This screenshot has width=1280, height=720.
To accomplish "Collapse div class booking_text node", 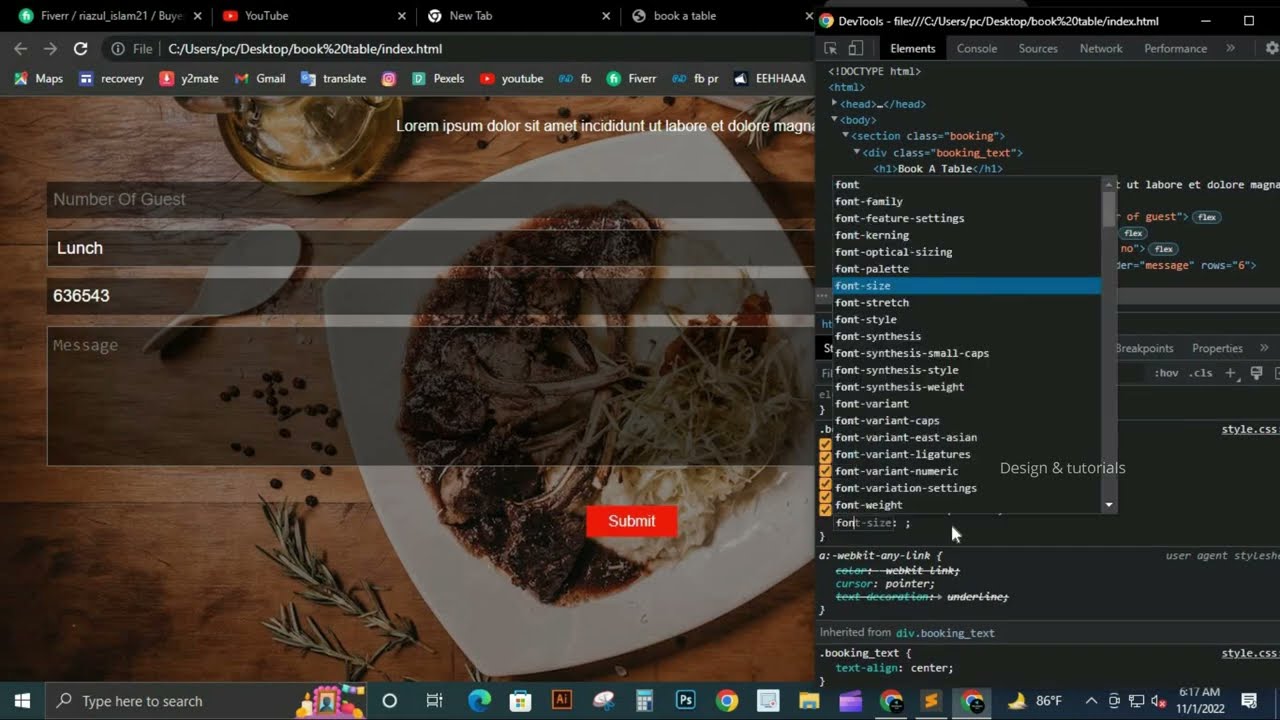I will click(857, 152).
